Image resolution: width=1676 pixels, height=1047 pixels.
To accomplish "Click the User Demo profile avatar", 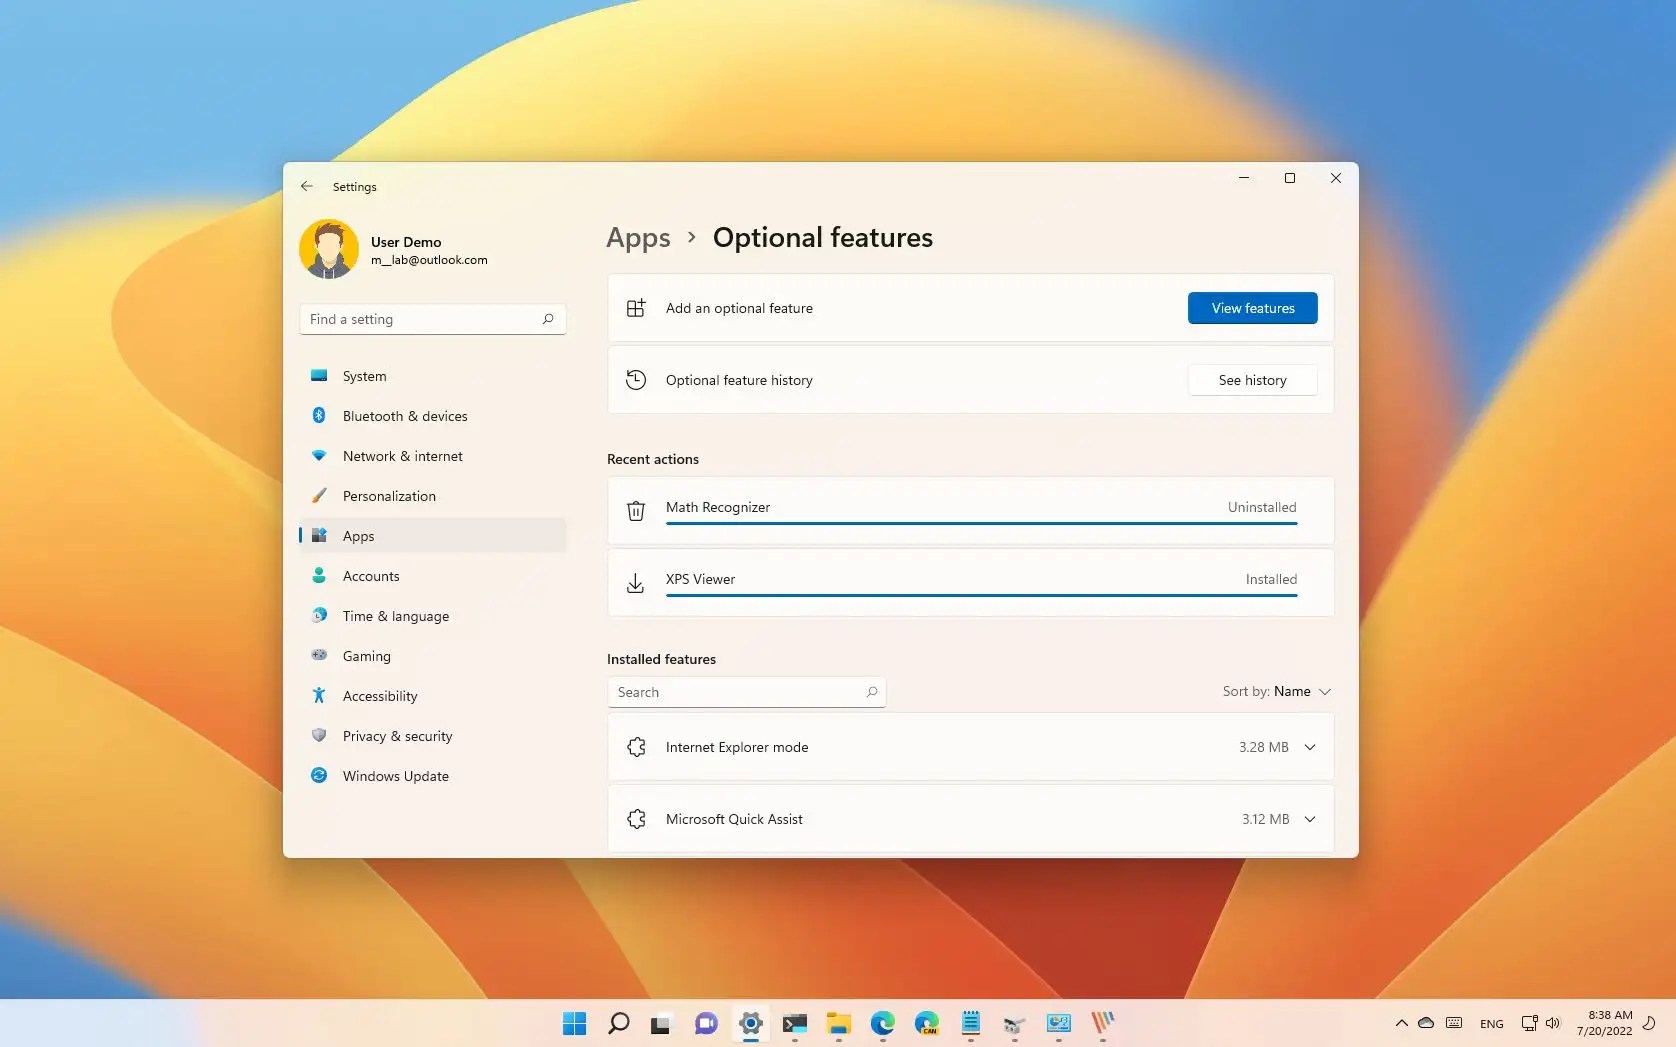I will [329, 249].
